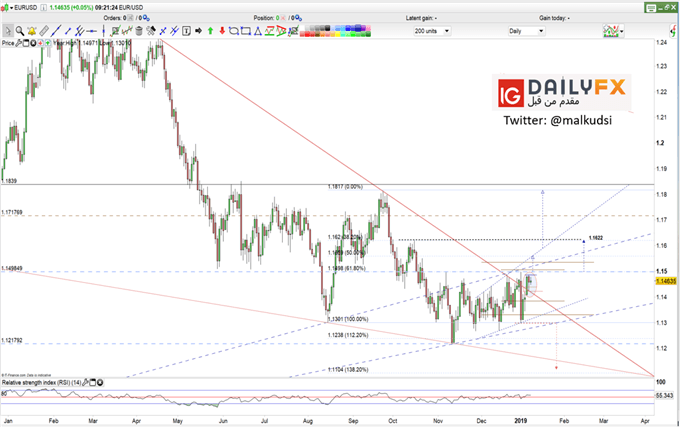Select the text annotation T tool

[186, 31]
